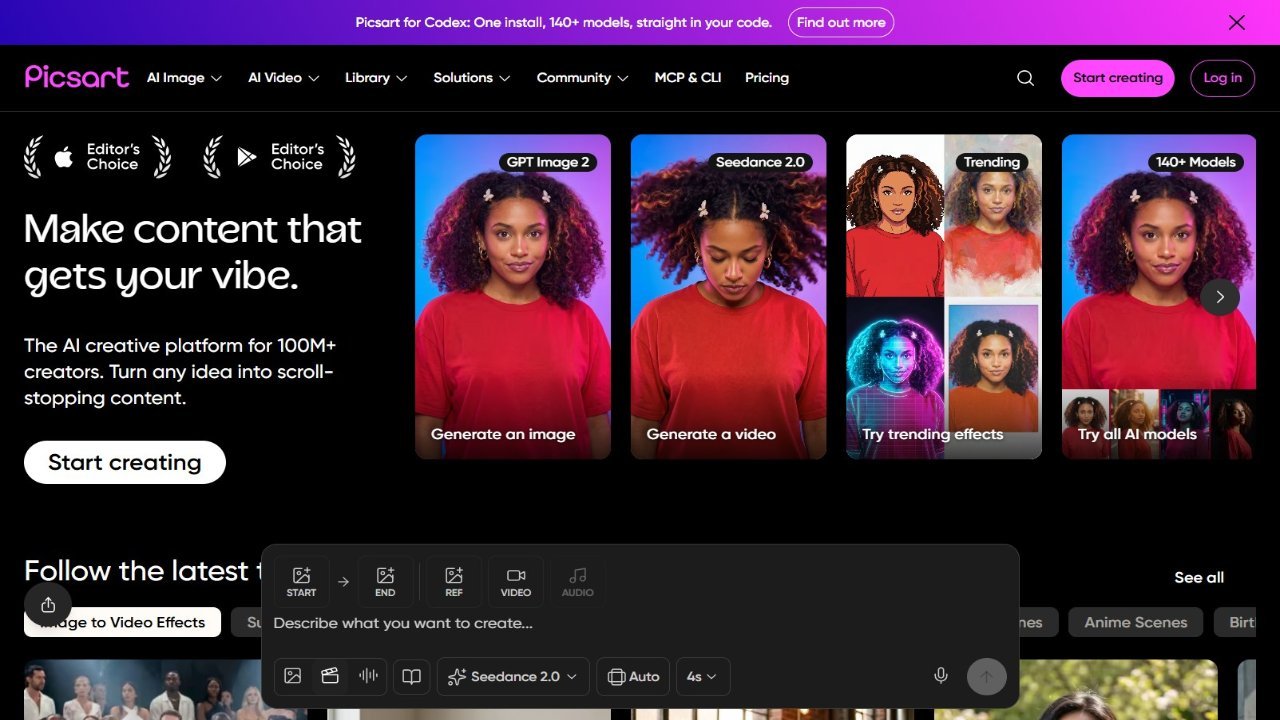Viewport: 1280px width, 720px height.
Task: Activate microphone voice input
Action: 941,676
